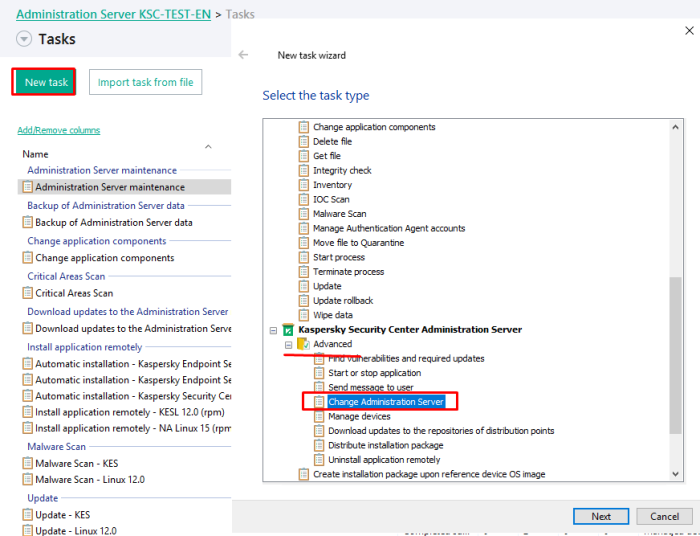Viewport: 700px width, 536px height.
Task: Click the Start process task icon
Action: click(x=304, y=257)
